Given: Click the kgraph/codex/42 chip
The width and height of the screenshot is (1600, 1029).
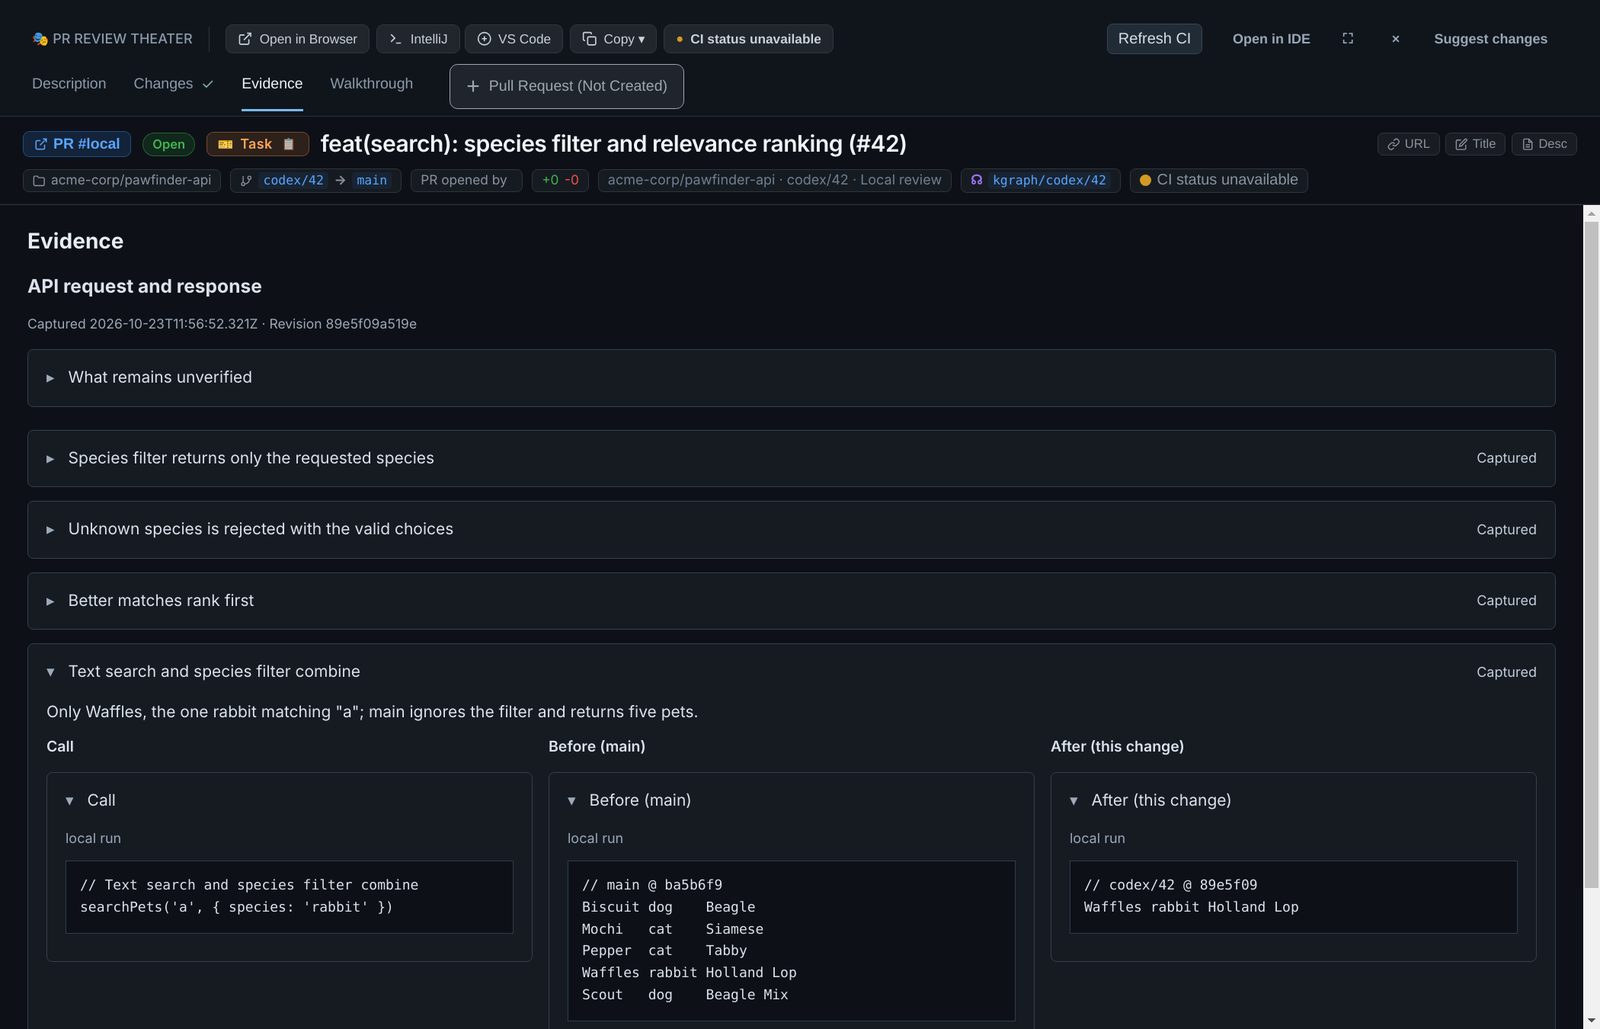Looking at the screenshot, I should 1040,180.
